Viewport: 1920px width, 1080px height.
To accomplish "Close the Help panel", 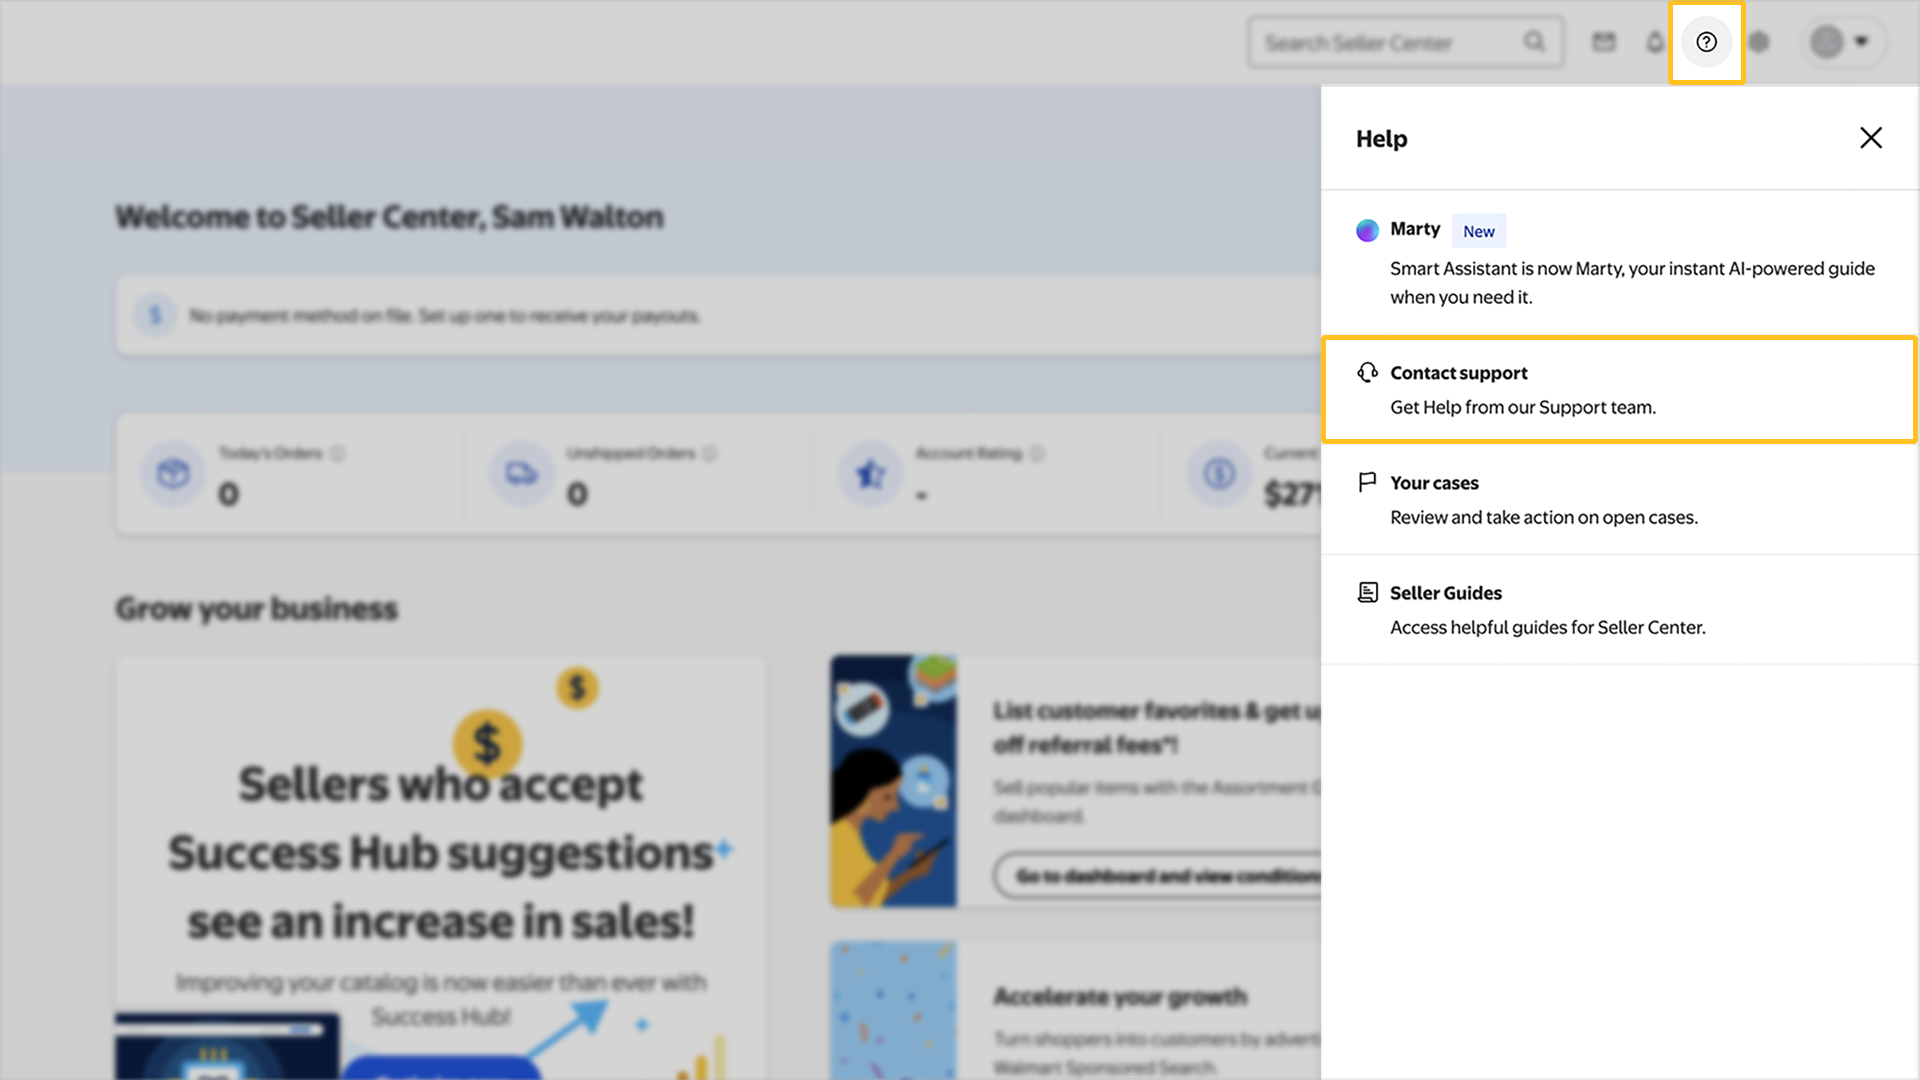I will (x=1870, y=138).
